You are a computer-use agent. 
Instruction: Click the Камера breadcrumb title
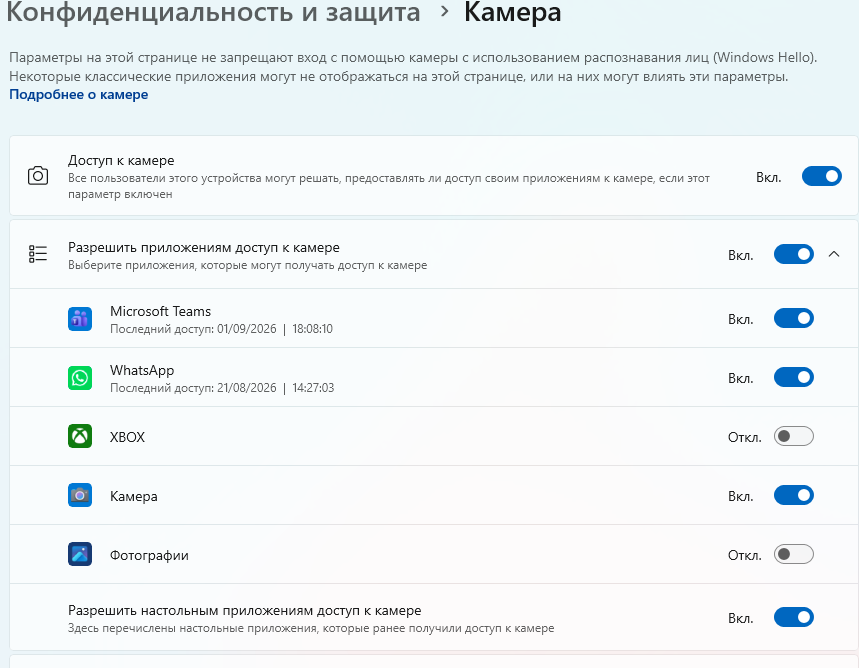click(x=512, y=12)
